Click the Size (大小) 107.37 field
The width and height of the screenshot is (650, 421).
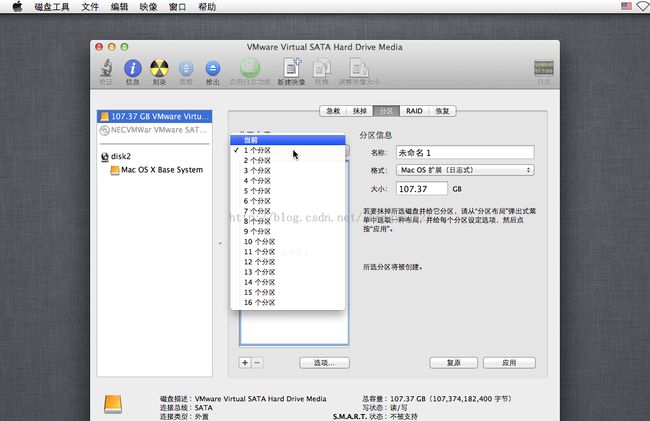coord(422,189)
